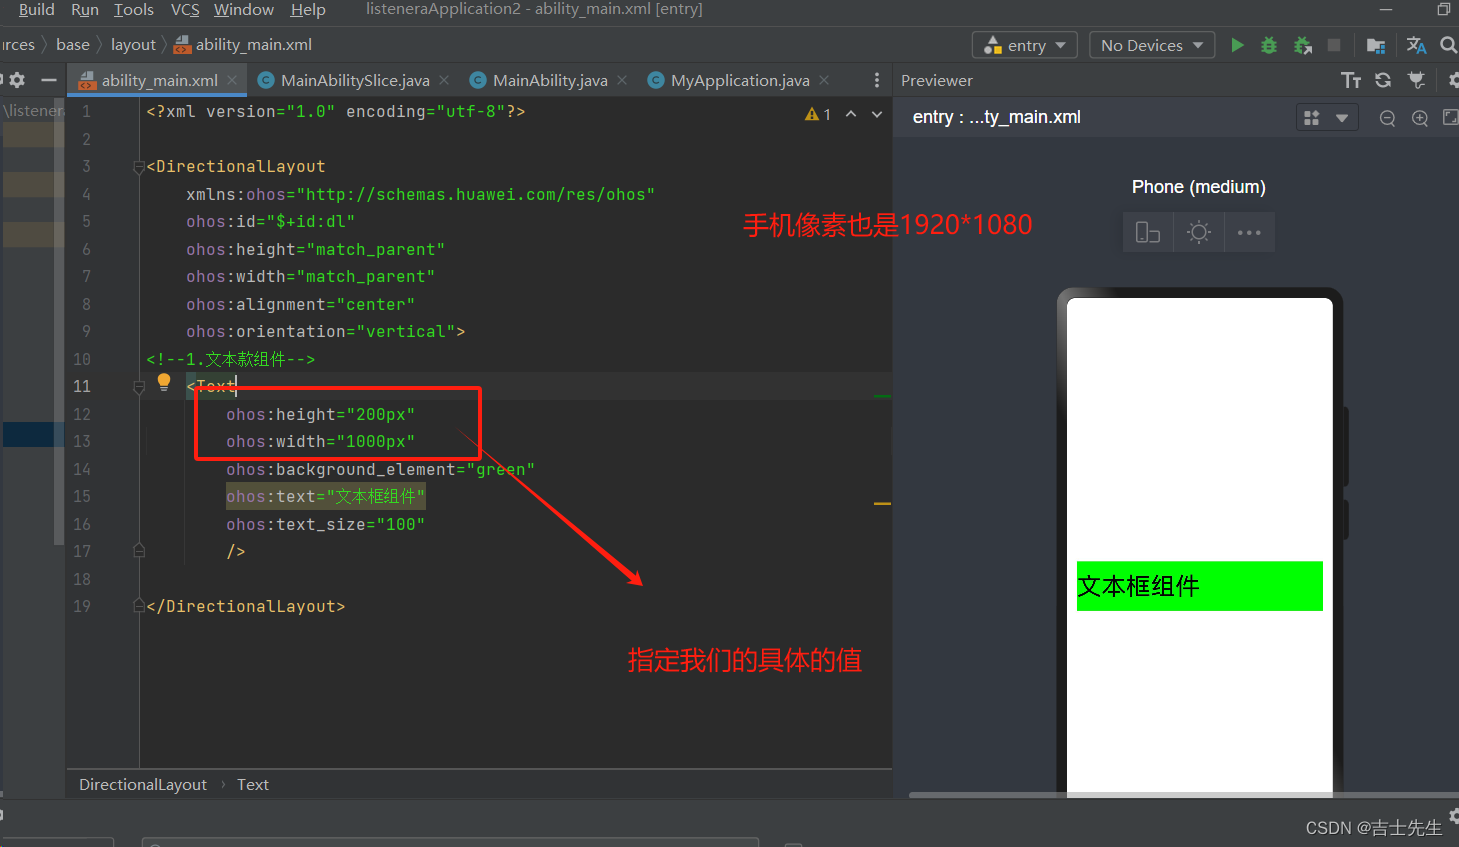Click fold end marker at line 19
The width and height of the screenshot is (1459, 847).
tap(139, 606)
